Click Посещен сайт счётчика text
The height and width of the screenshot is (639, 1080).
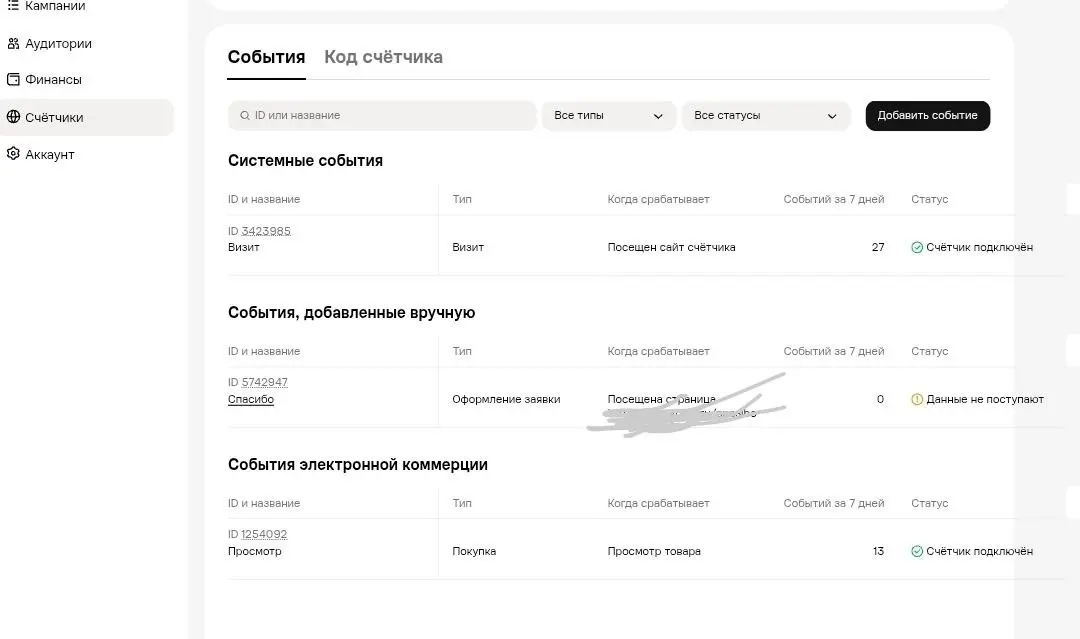[672, 247]
